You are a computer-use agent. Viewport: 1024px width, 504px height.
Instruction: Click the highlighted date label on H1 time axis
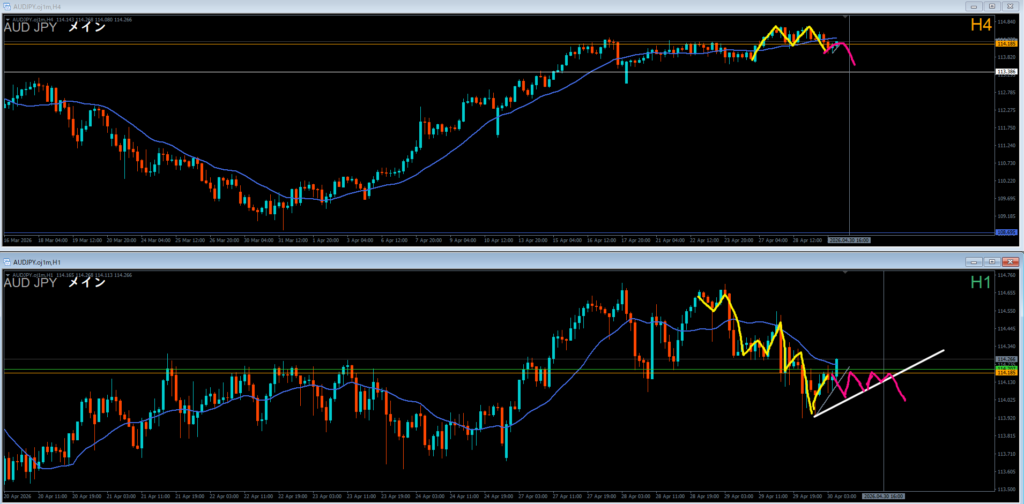883,495
